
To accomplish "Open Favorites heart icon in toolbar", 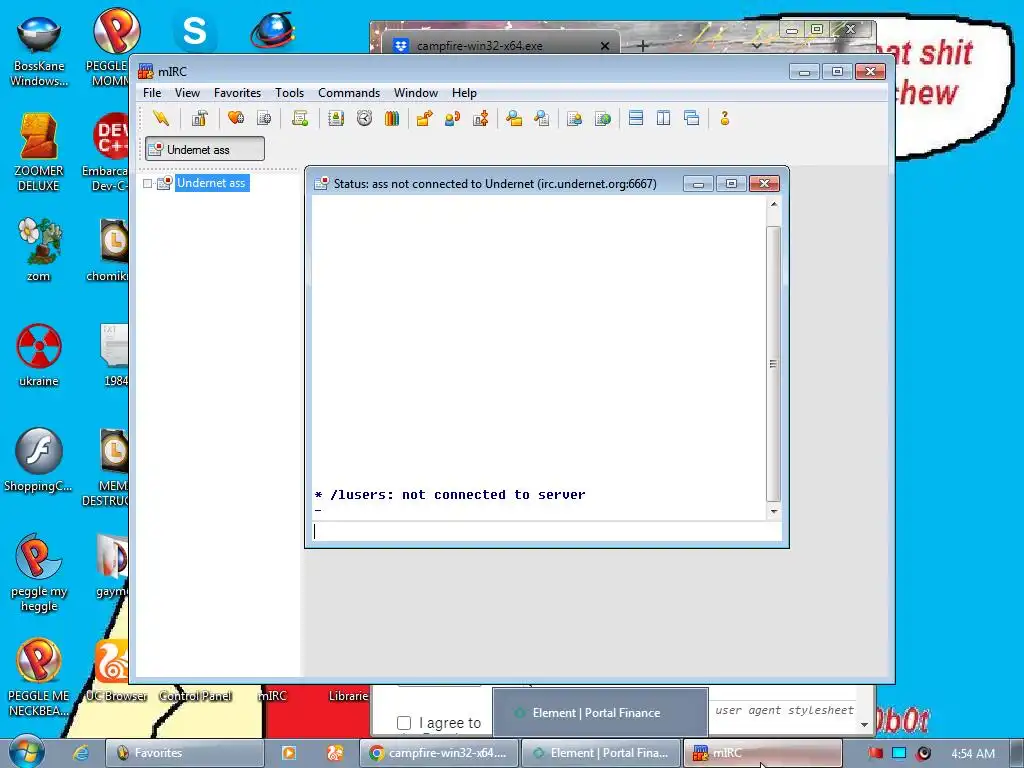I will (236, 118).
